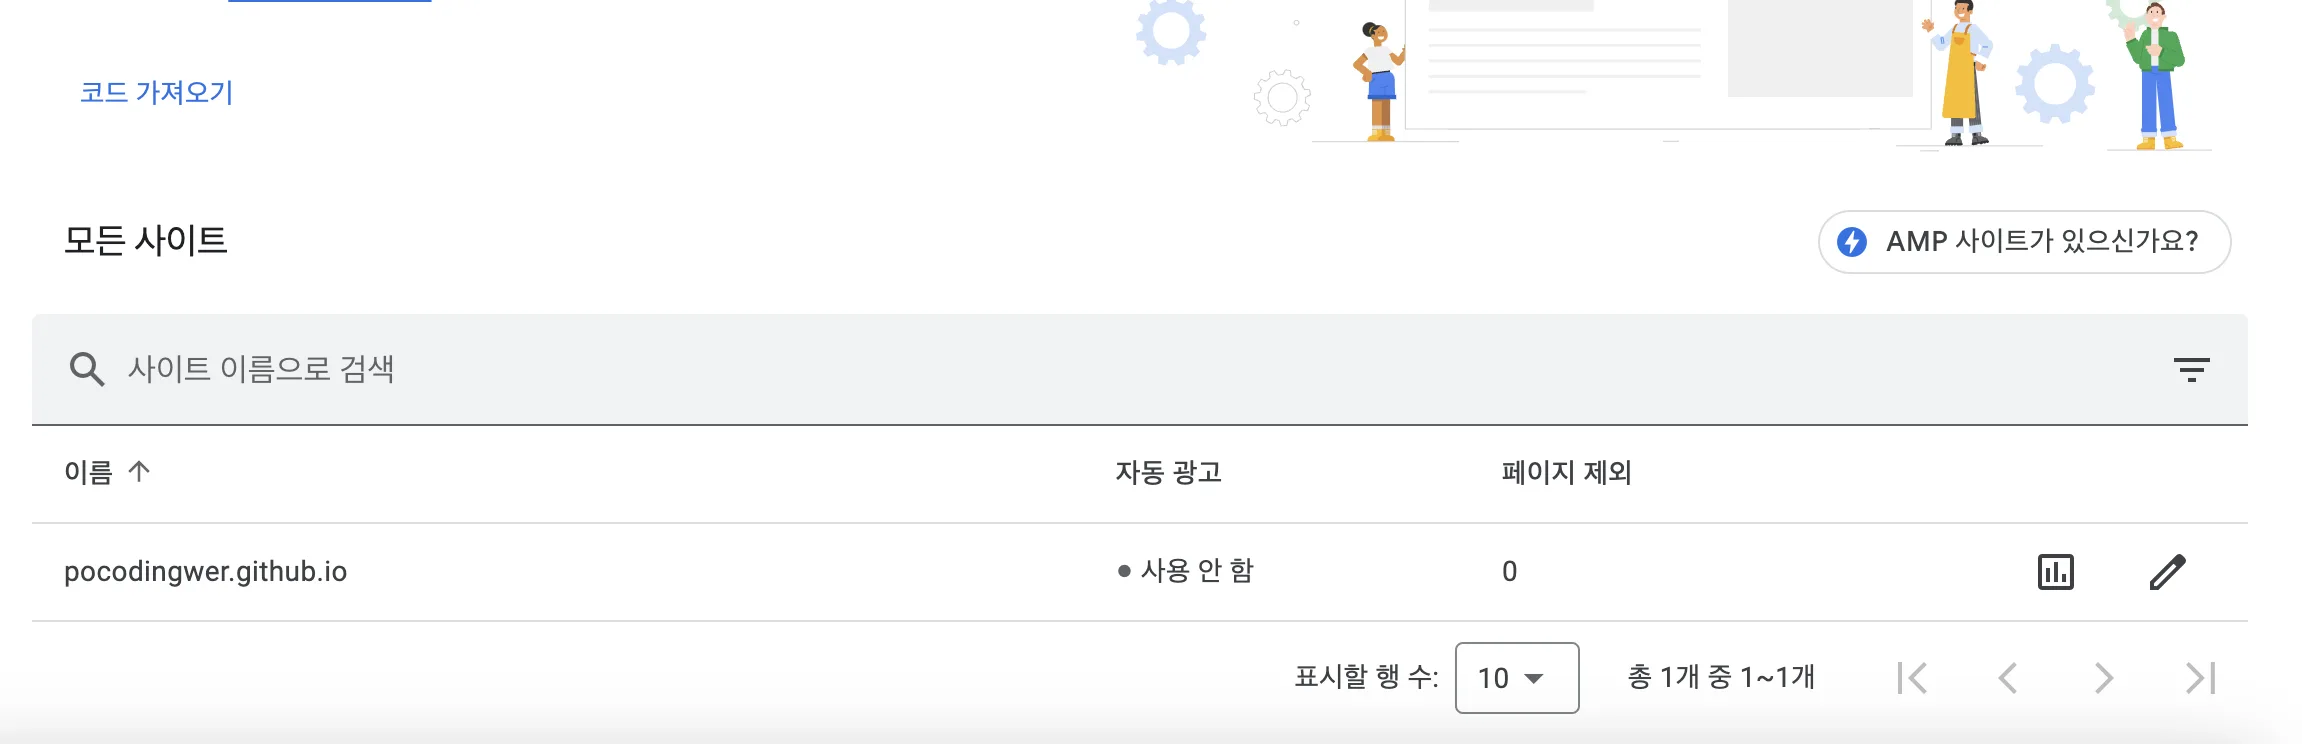Open the filter icon in the search bar

(2191, 370)
